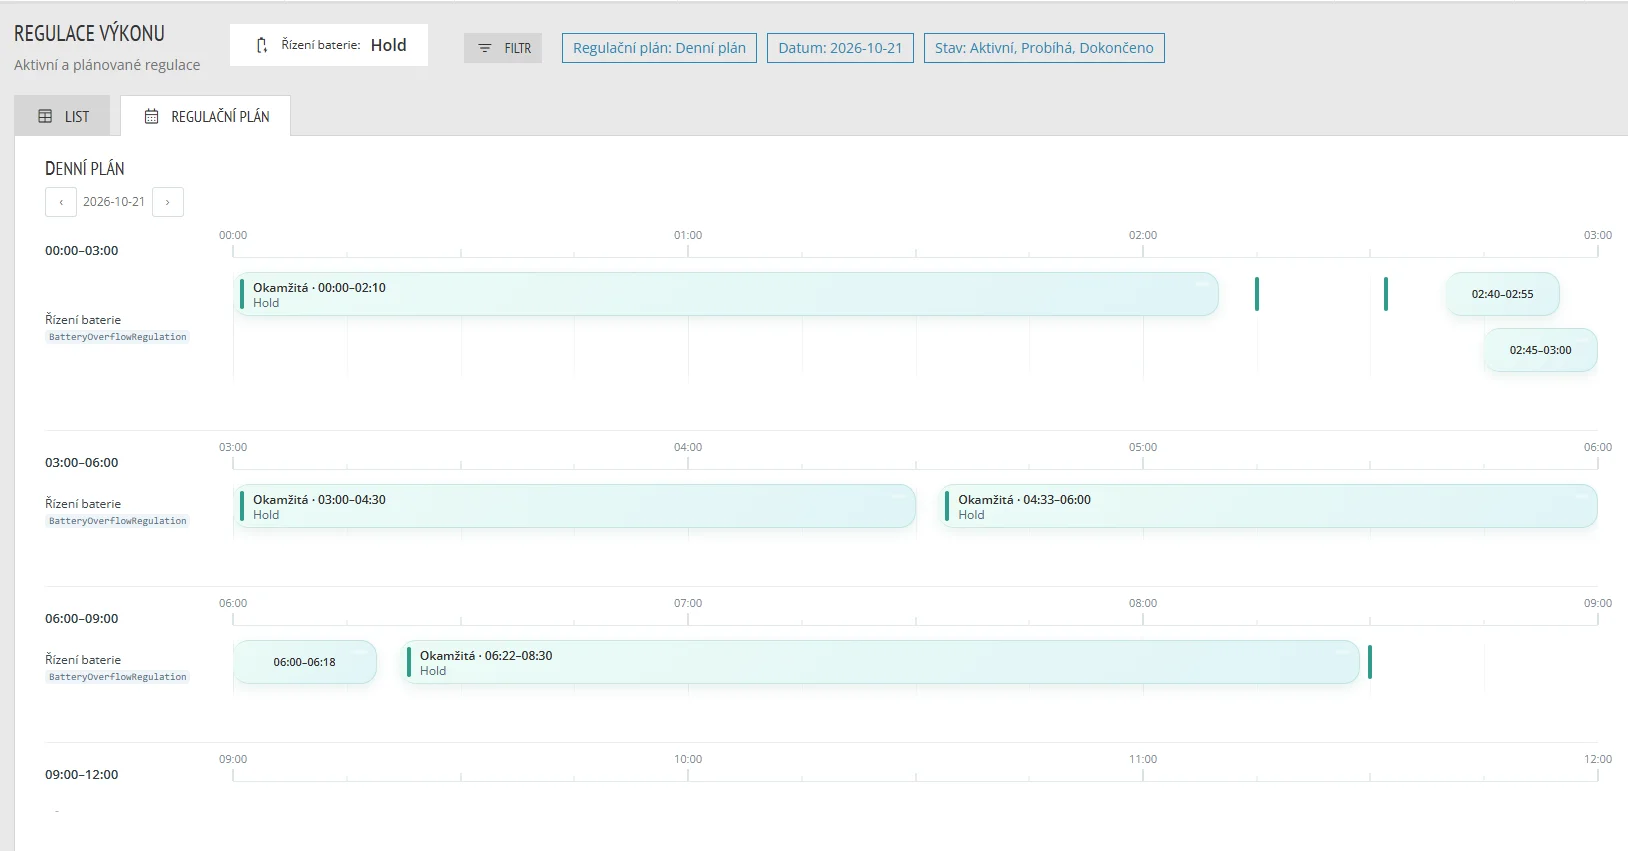Click the date field showing 2026-10-21
The width and height of the screenshot is (1628, 851).
(114, 202)
